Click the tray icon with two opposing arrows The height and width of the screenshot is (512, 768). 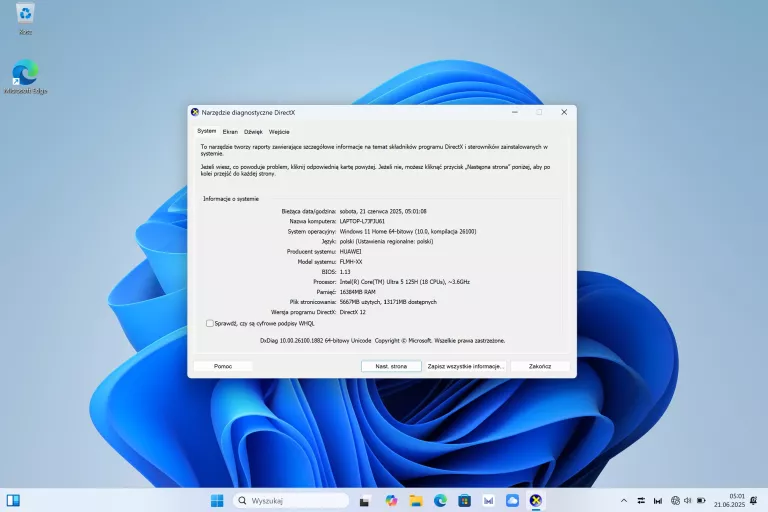(641, 501)
